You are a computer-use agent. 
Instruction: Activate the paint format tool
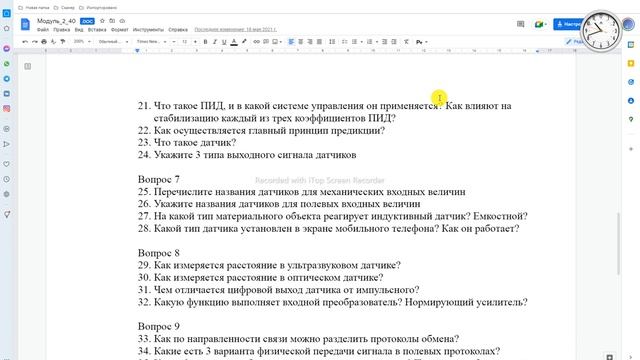[x=63, y=42]
